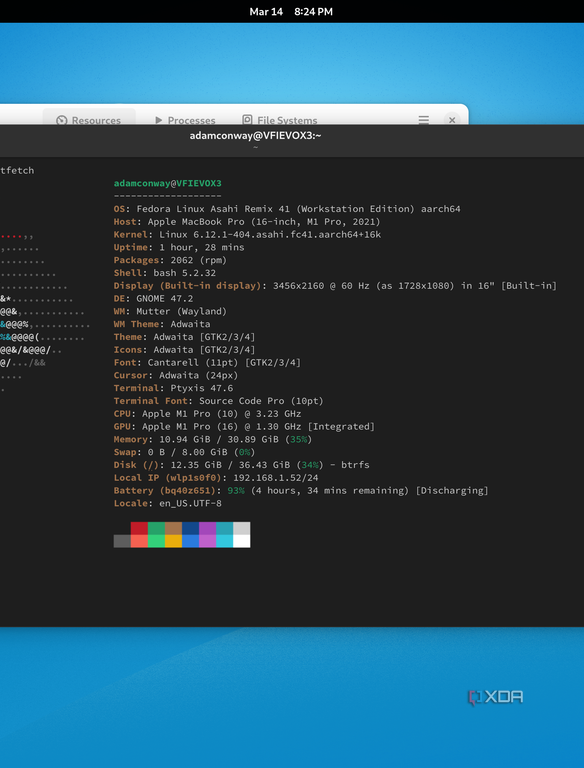Click the Swap line 0 B / 8.00 GiB

184,451
